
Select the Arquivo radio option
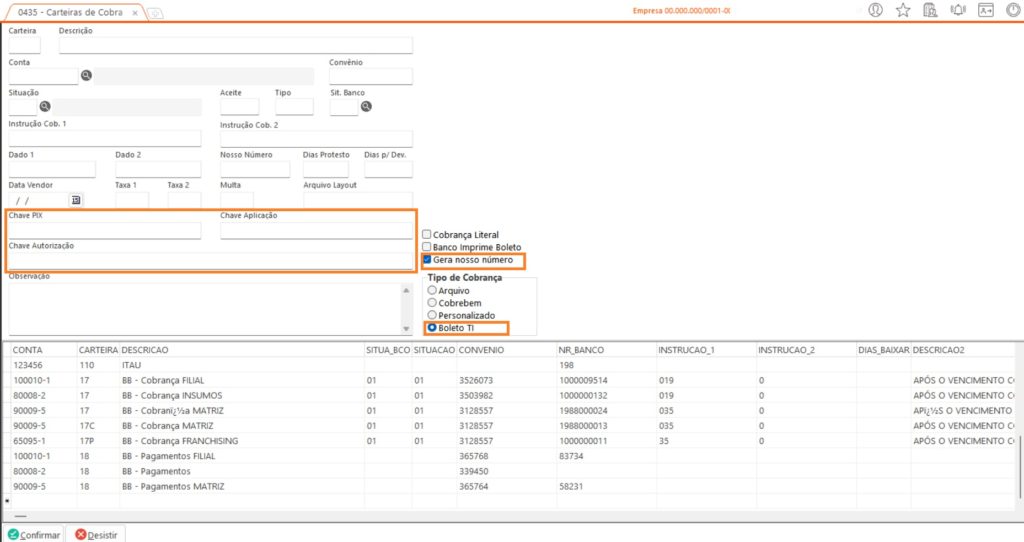point(432,290)
